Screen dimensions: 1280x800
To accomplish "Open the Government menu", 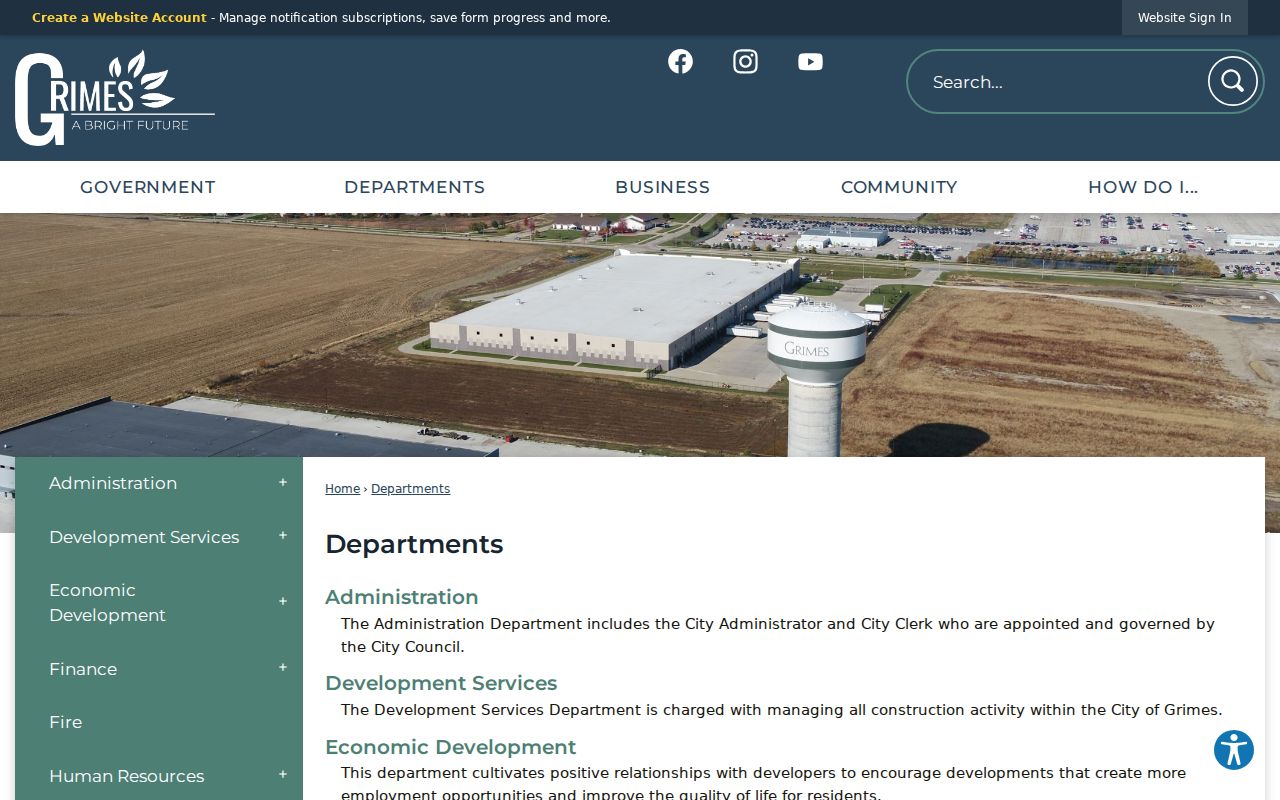I will click(x=148, y=187).
